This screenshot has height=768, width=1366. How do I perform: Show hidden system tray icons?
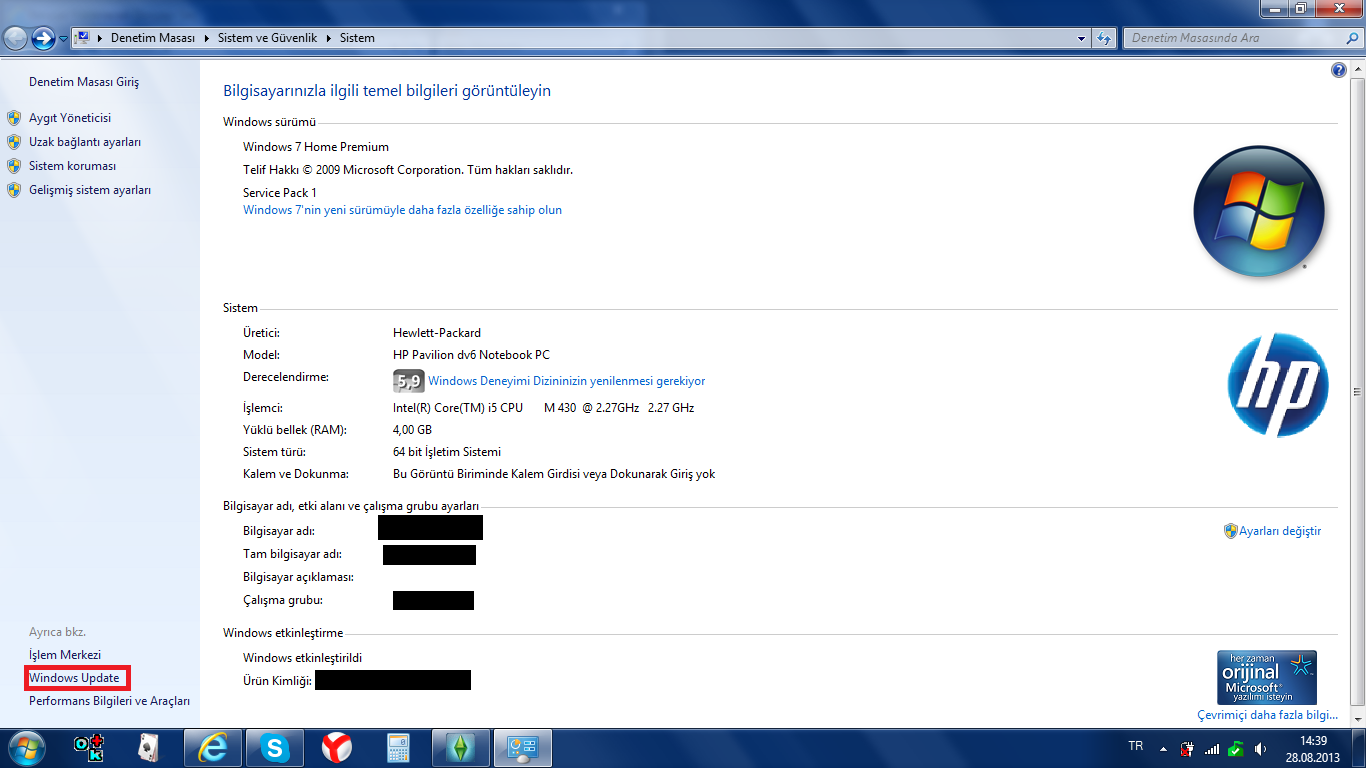(x=1163, y=748)
